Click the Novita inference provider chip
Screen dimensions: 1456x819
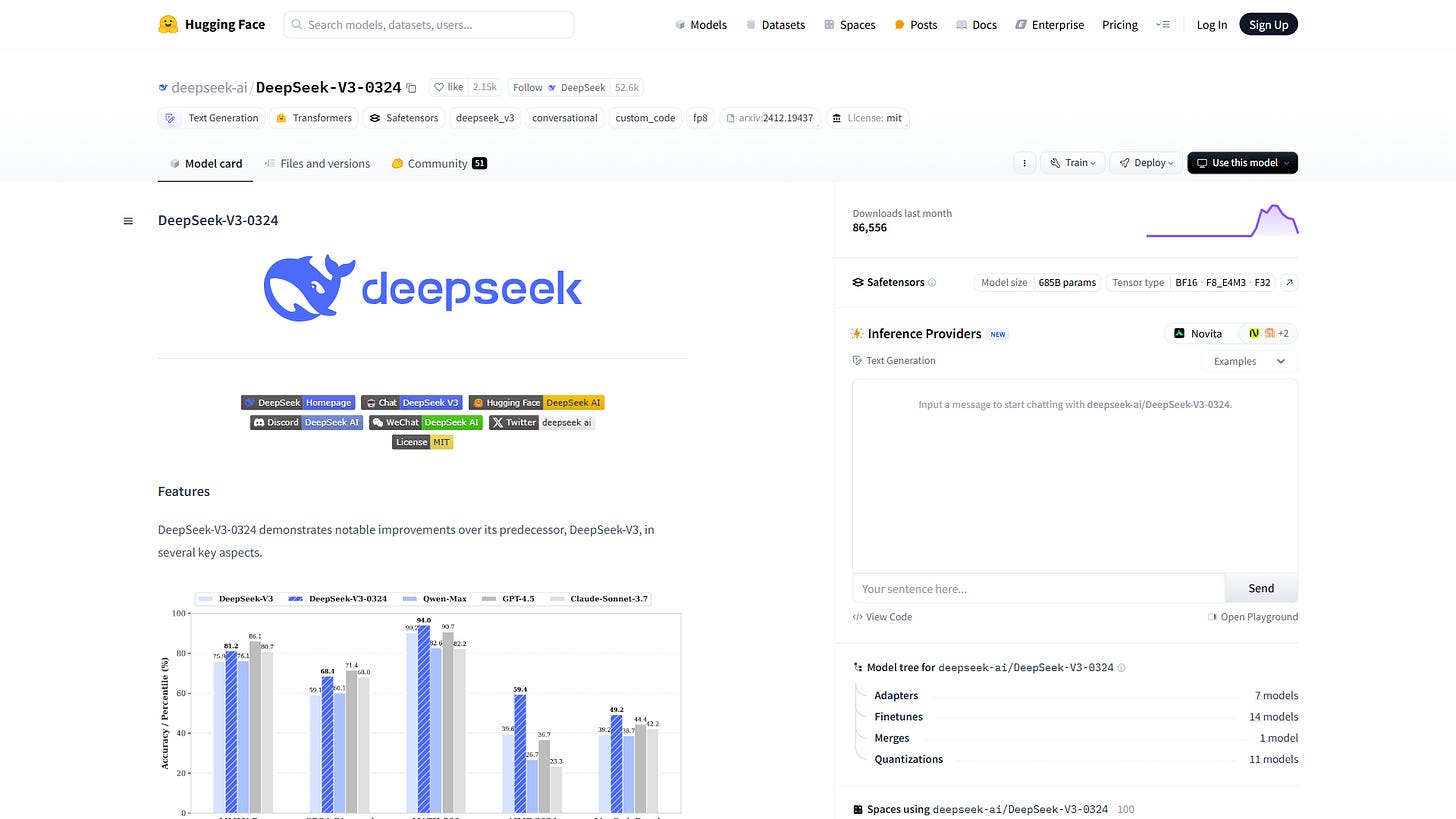(x=1197, y=334)
